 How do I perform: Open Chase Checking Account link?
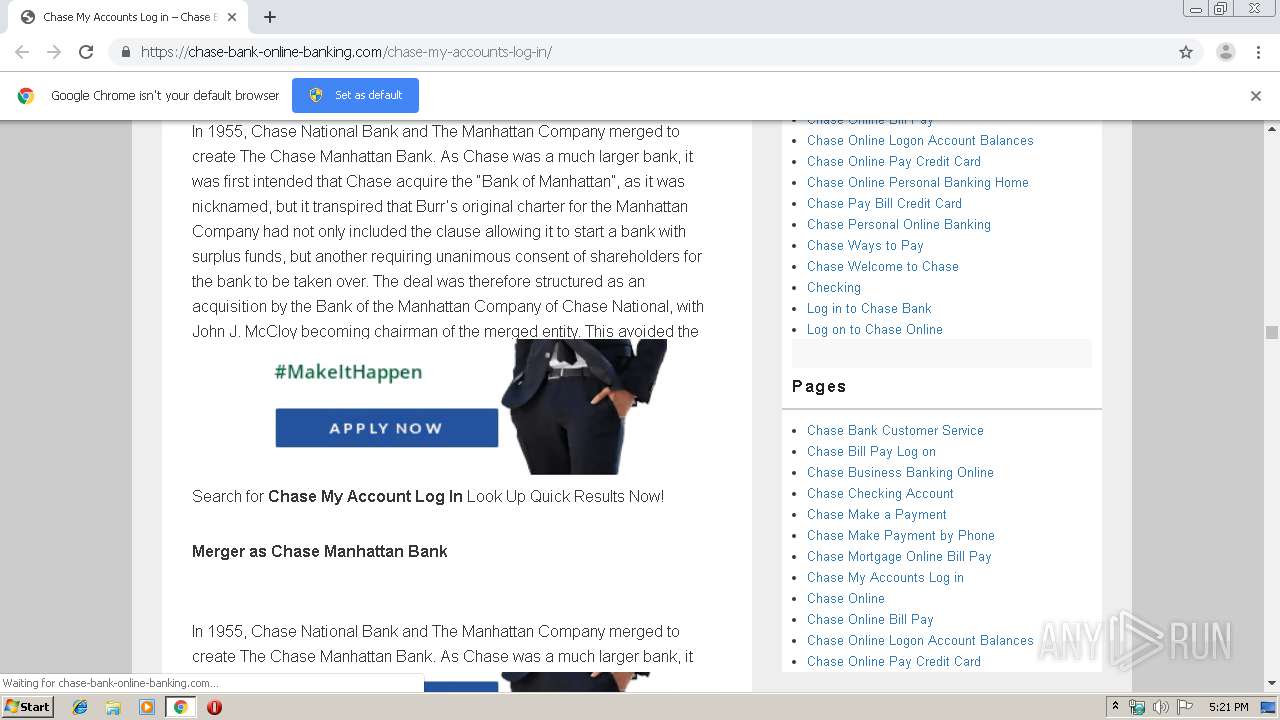[880, 493]
